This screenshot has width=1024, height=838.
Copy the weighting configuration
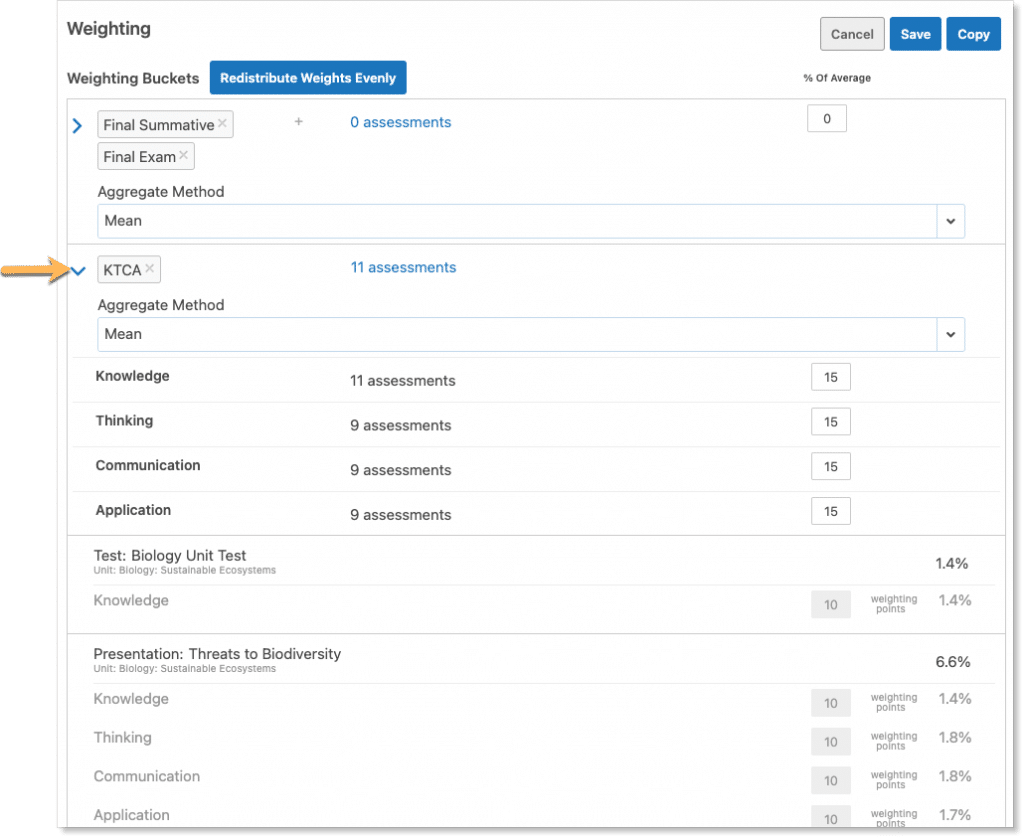coord(973,34)
